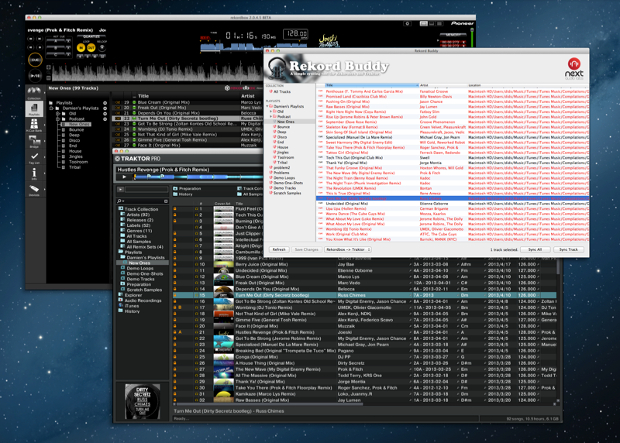Viewport: 620px width, 443px height.
Task: Select 'Conga (Original Mix)' row in Traktor
Action: [364, 357]
